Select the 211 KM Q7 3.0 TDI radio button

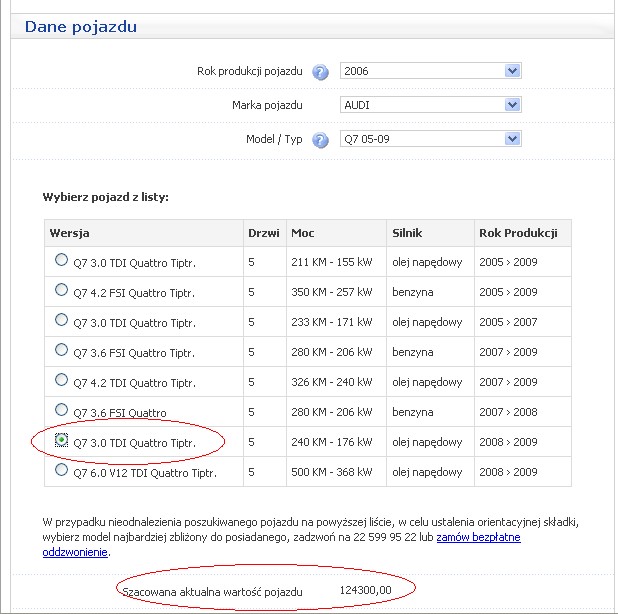coord(61,260)
